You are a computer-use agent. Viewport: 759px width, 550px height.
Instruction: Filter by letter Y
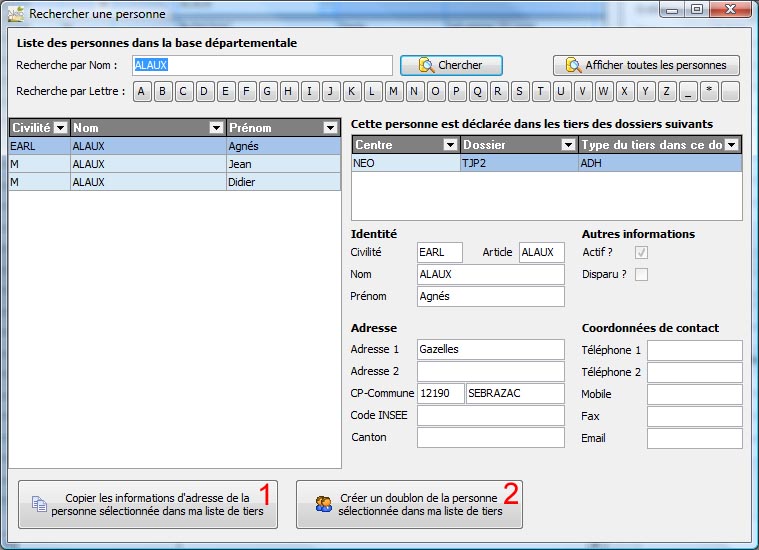(646, 91)
